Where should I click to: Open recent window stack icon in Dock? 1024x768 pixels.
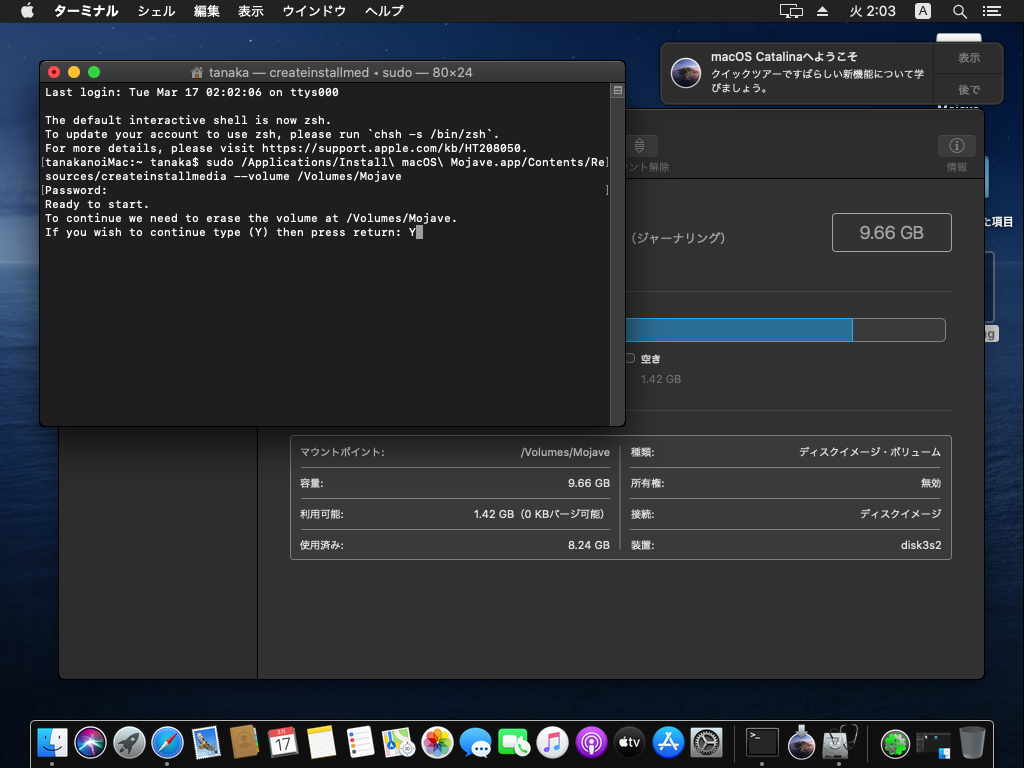[933, 744]
